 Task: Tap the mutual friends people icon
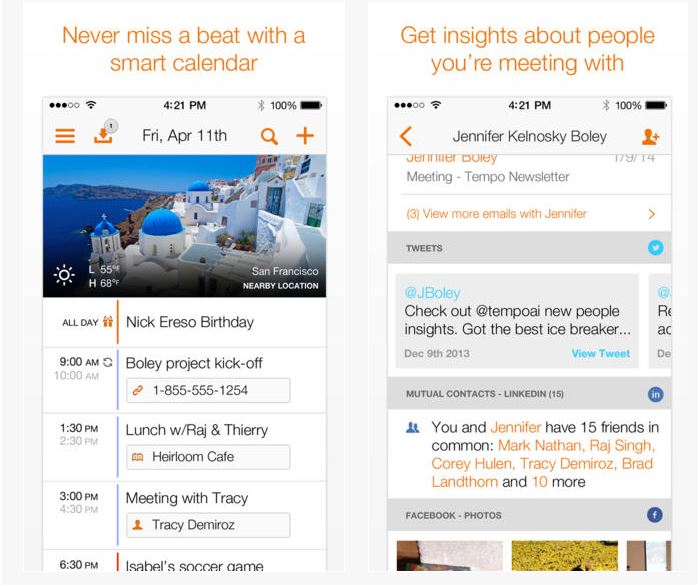click(x=413, y=428)
